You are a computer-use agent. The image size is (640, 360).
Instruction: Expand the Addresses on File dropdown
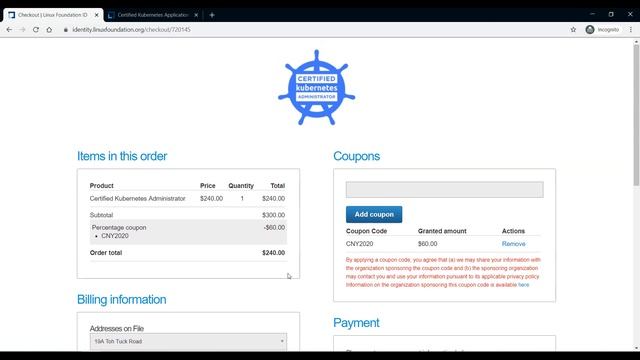[x=188, y=341]
